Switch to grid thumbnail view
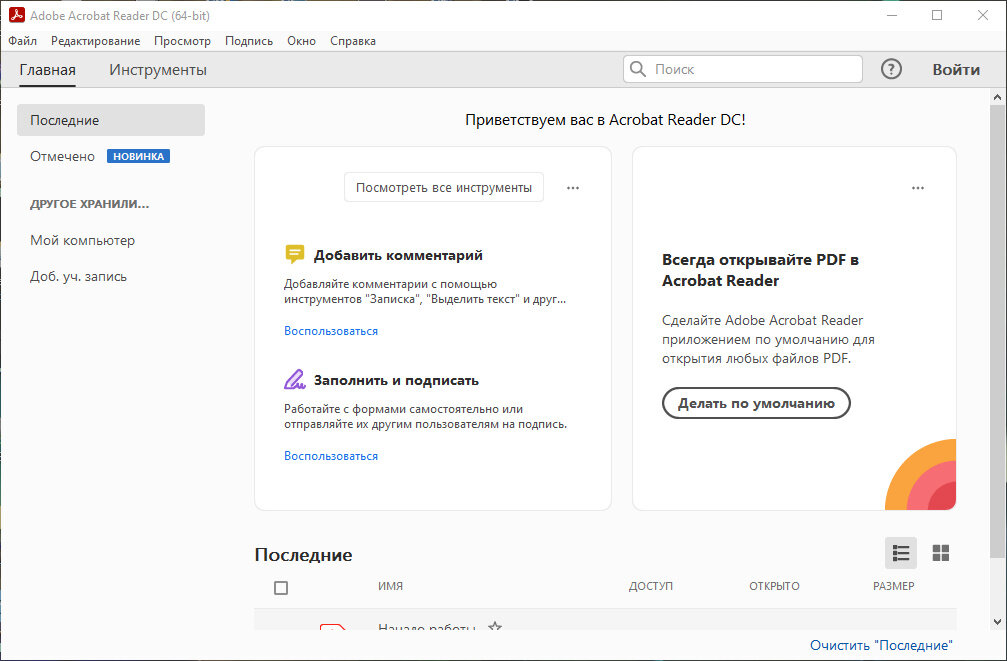 (x=941, y=553)
